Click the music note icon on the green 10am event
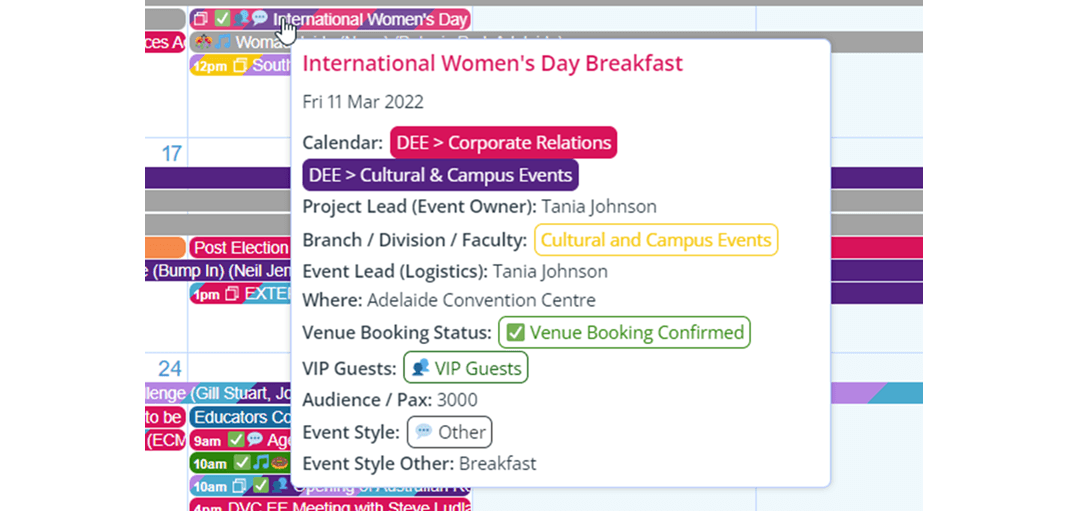 click(x=260, y=463)
